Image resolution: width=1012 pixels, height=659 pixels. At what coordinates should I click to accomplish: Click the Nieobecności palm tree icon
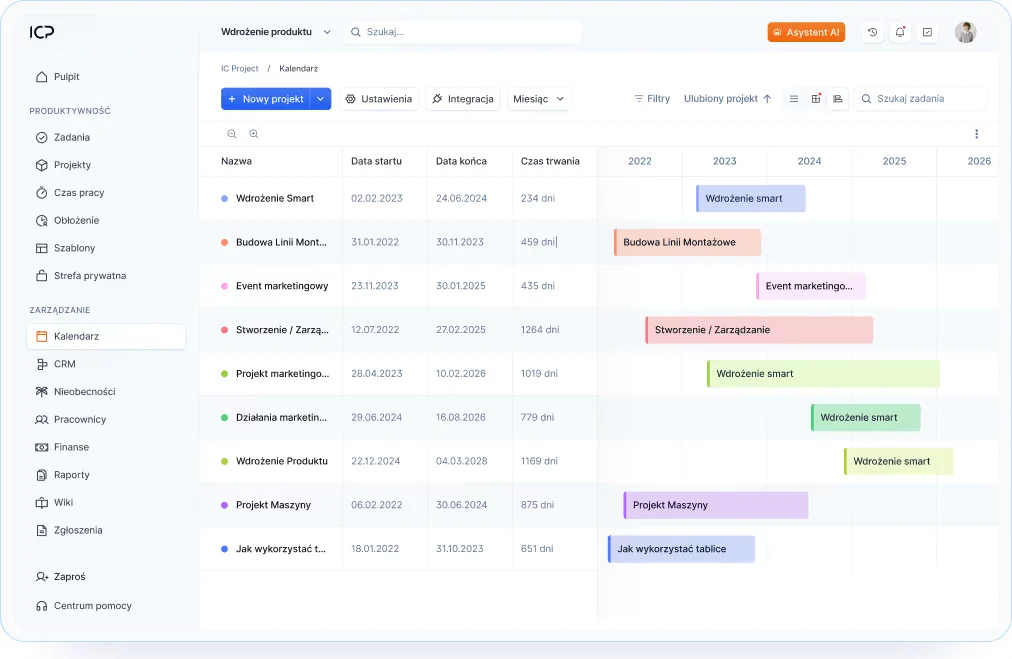(x=42, y=392)
